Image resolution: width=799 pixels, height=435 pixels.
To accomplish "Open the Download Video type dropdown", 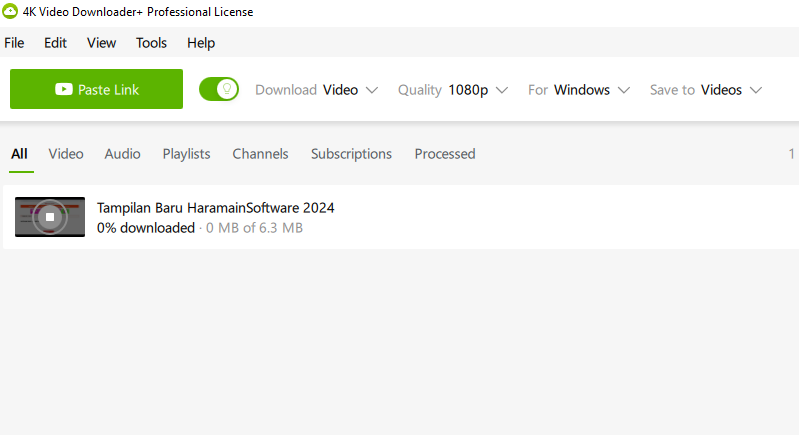I will [316, 90].
